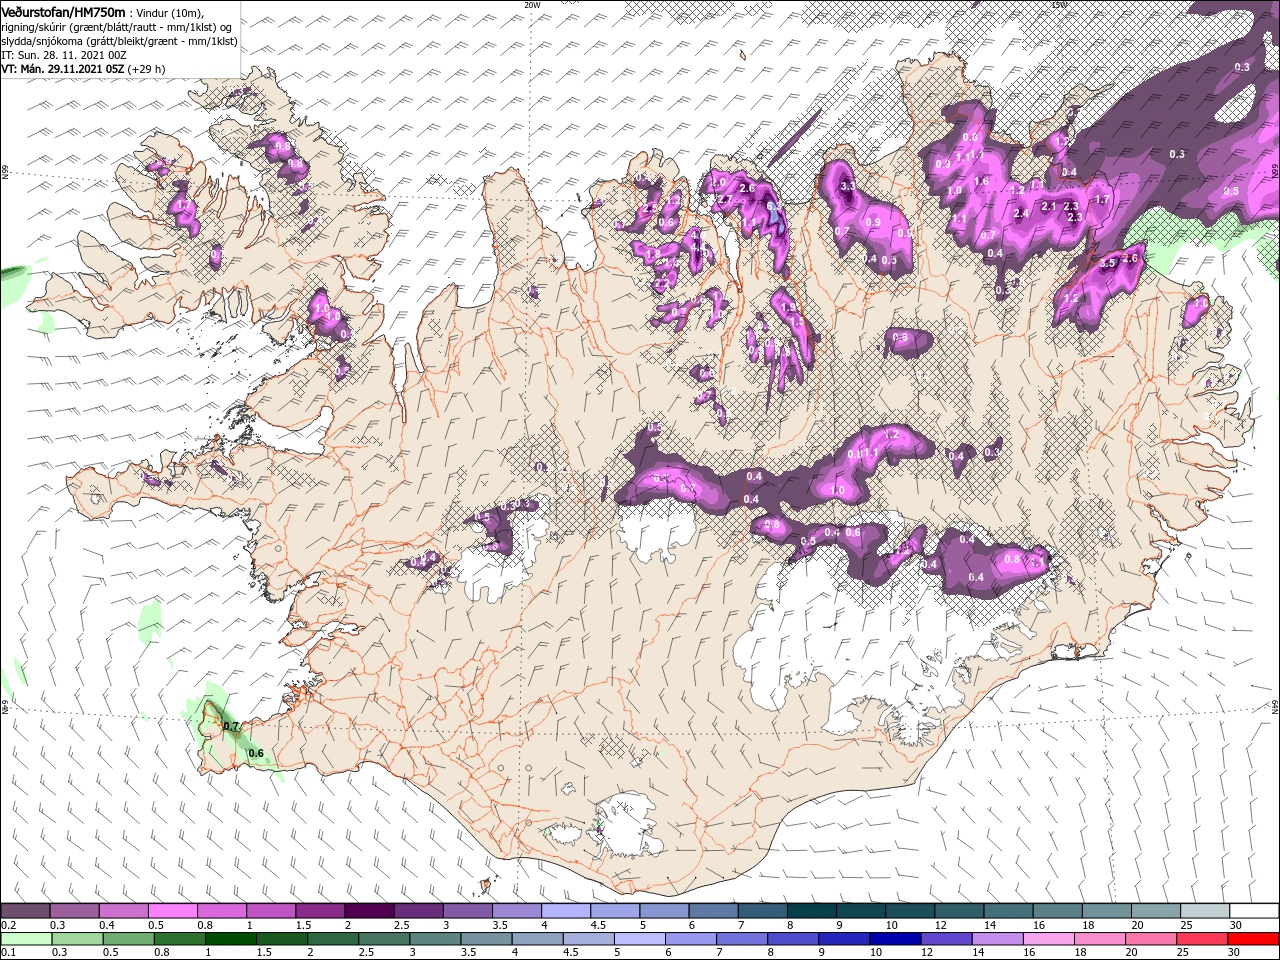Click the bright pink snow swatch between 0.5 and 0.8
1280x960 pixels.
[172, 911]
